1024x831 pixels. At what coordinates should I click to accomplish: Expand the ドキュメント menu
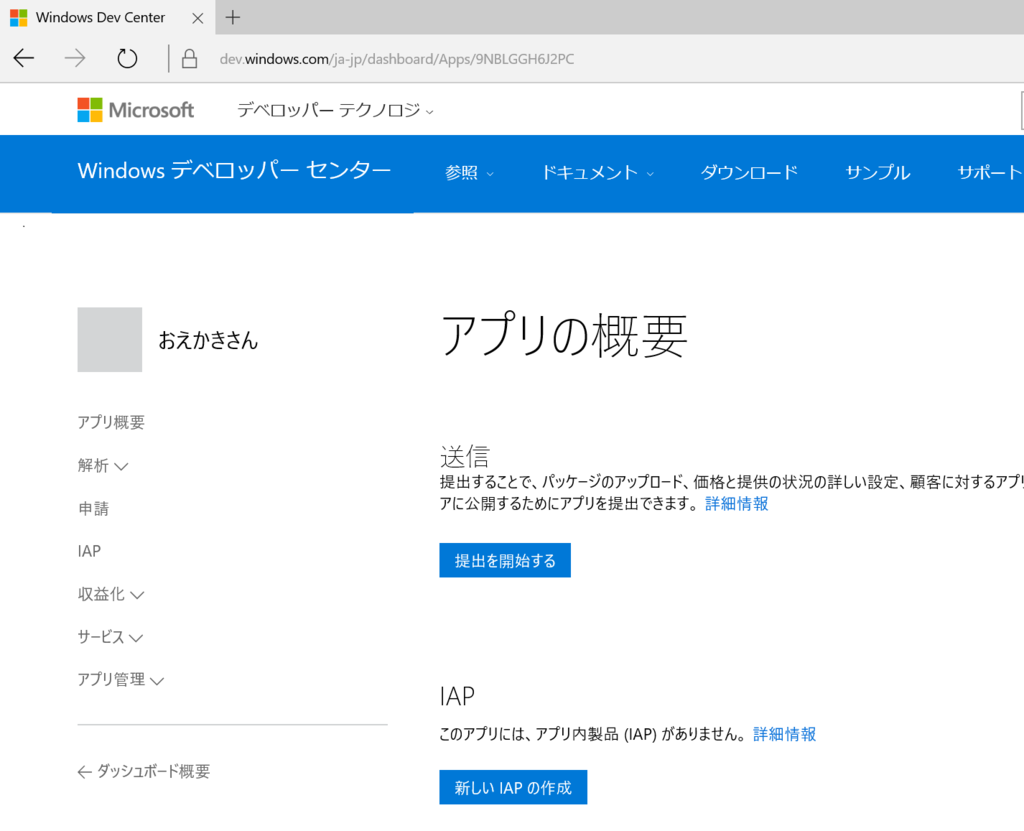click(x=598, y=172)
